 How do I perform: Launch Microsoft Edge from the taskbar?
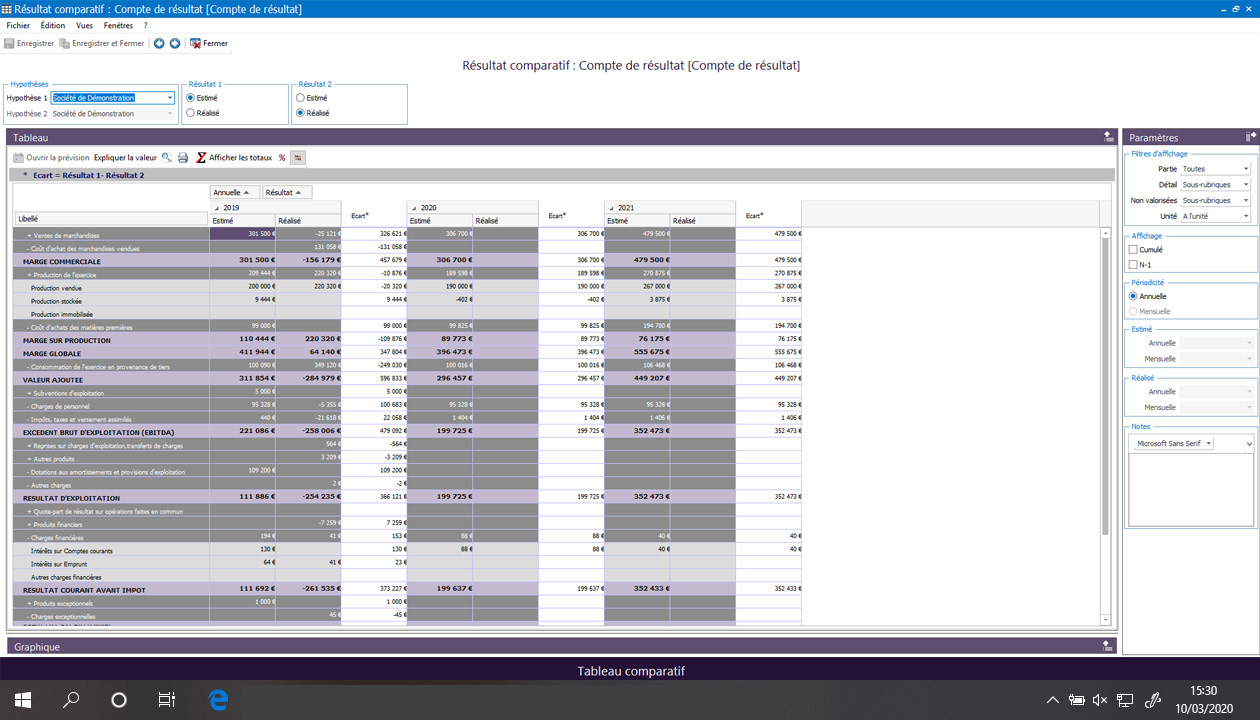click(218, 700)
